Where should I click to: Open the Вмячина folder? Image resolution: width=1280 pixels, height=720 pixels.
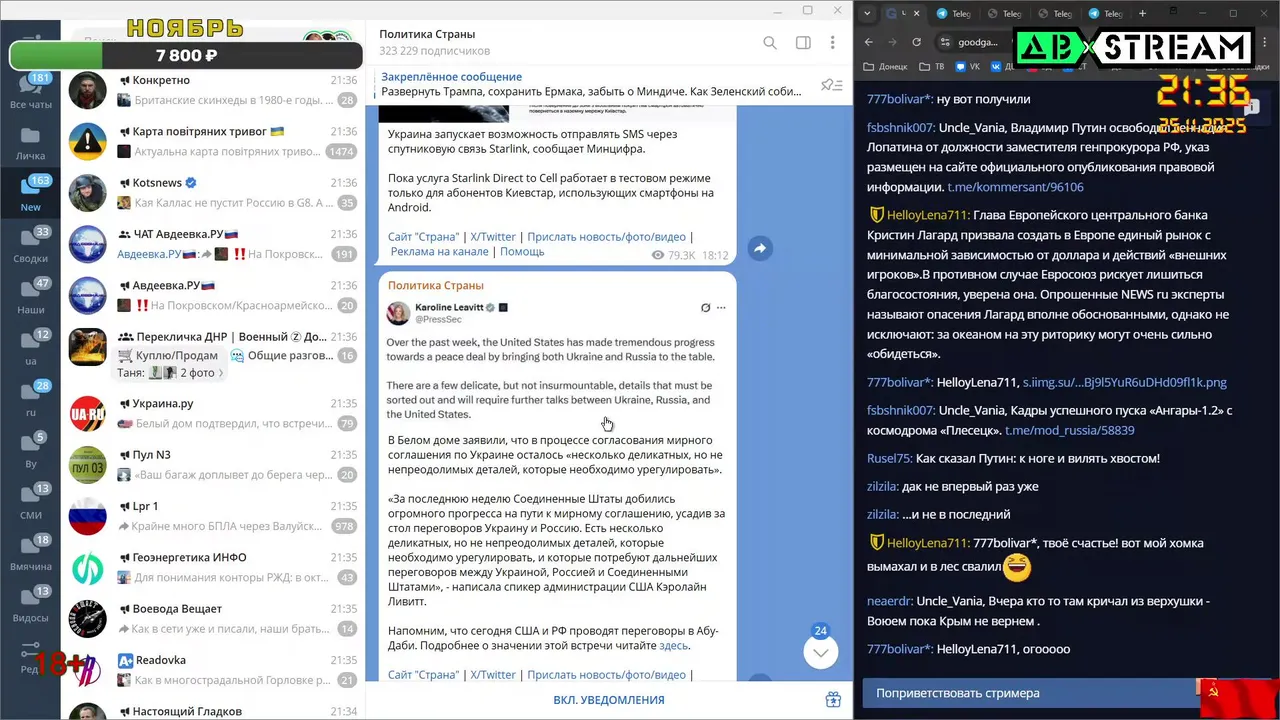click(30, 554)
